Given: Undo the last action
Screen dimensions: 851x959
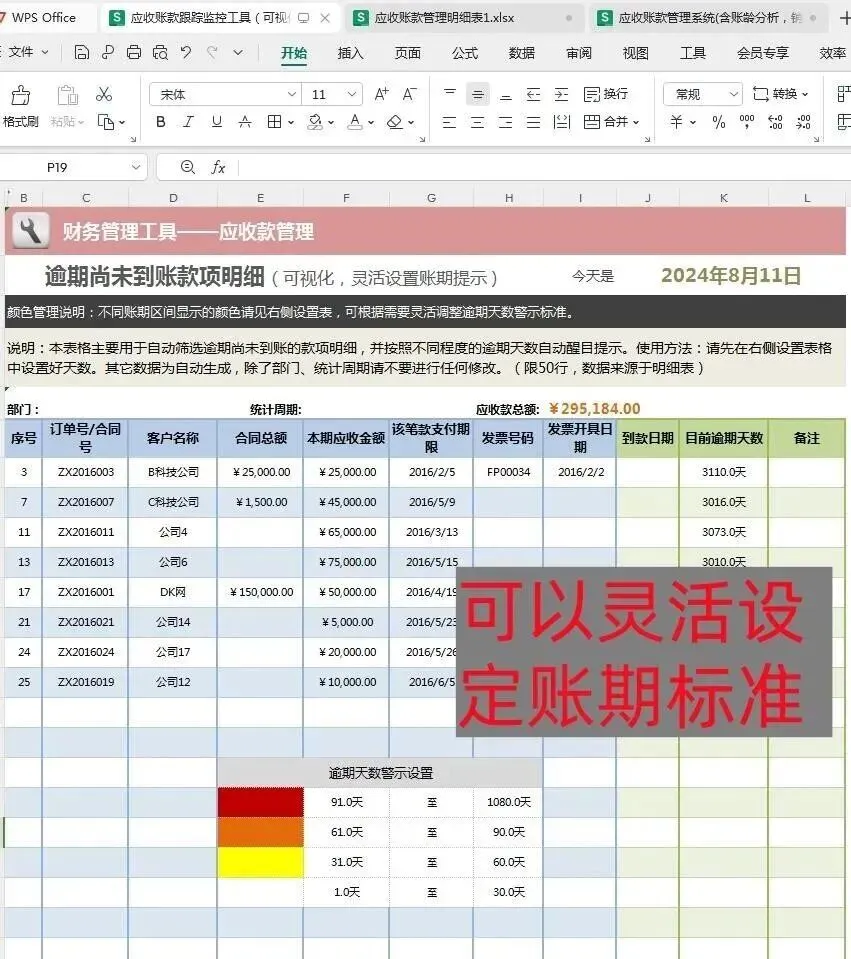Looking at the screenshot, I should [186, 53].
